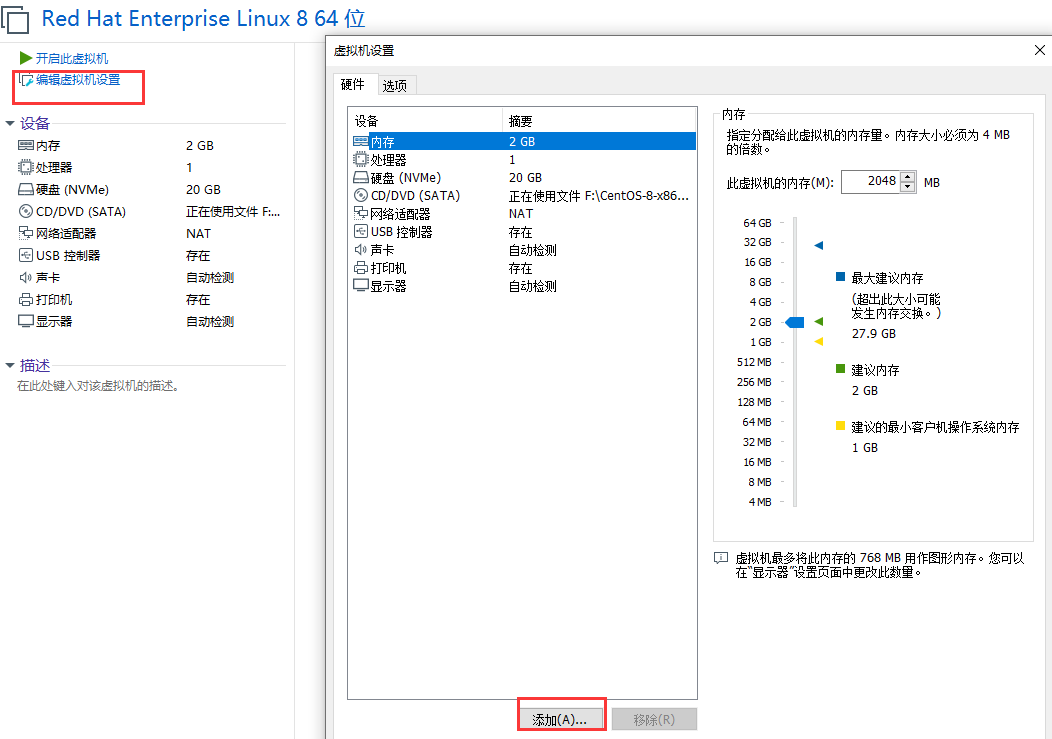1052x739 pixels.
Task: Click the green recommended memory marker
Action: pyautogui.click(x=819, y=322)
